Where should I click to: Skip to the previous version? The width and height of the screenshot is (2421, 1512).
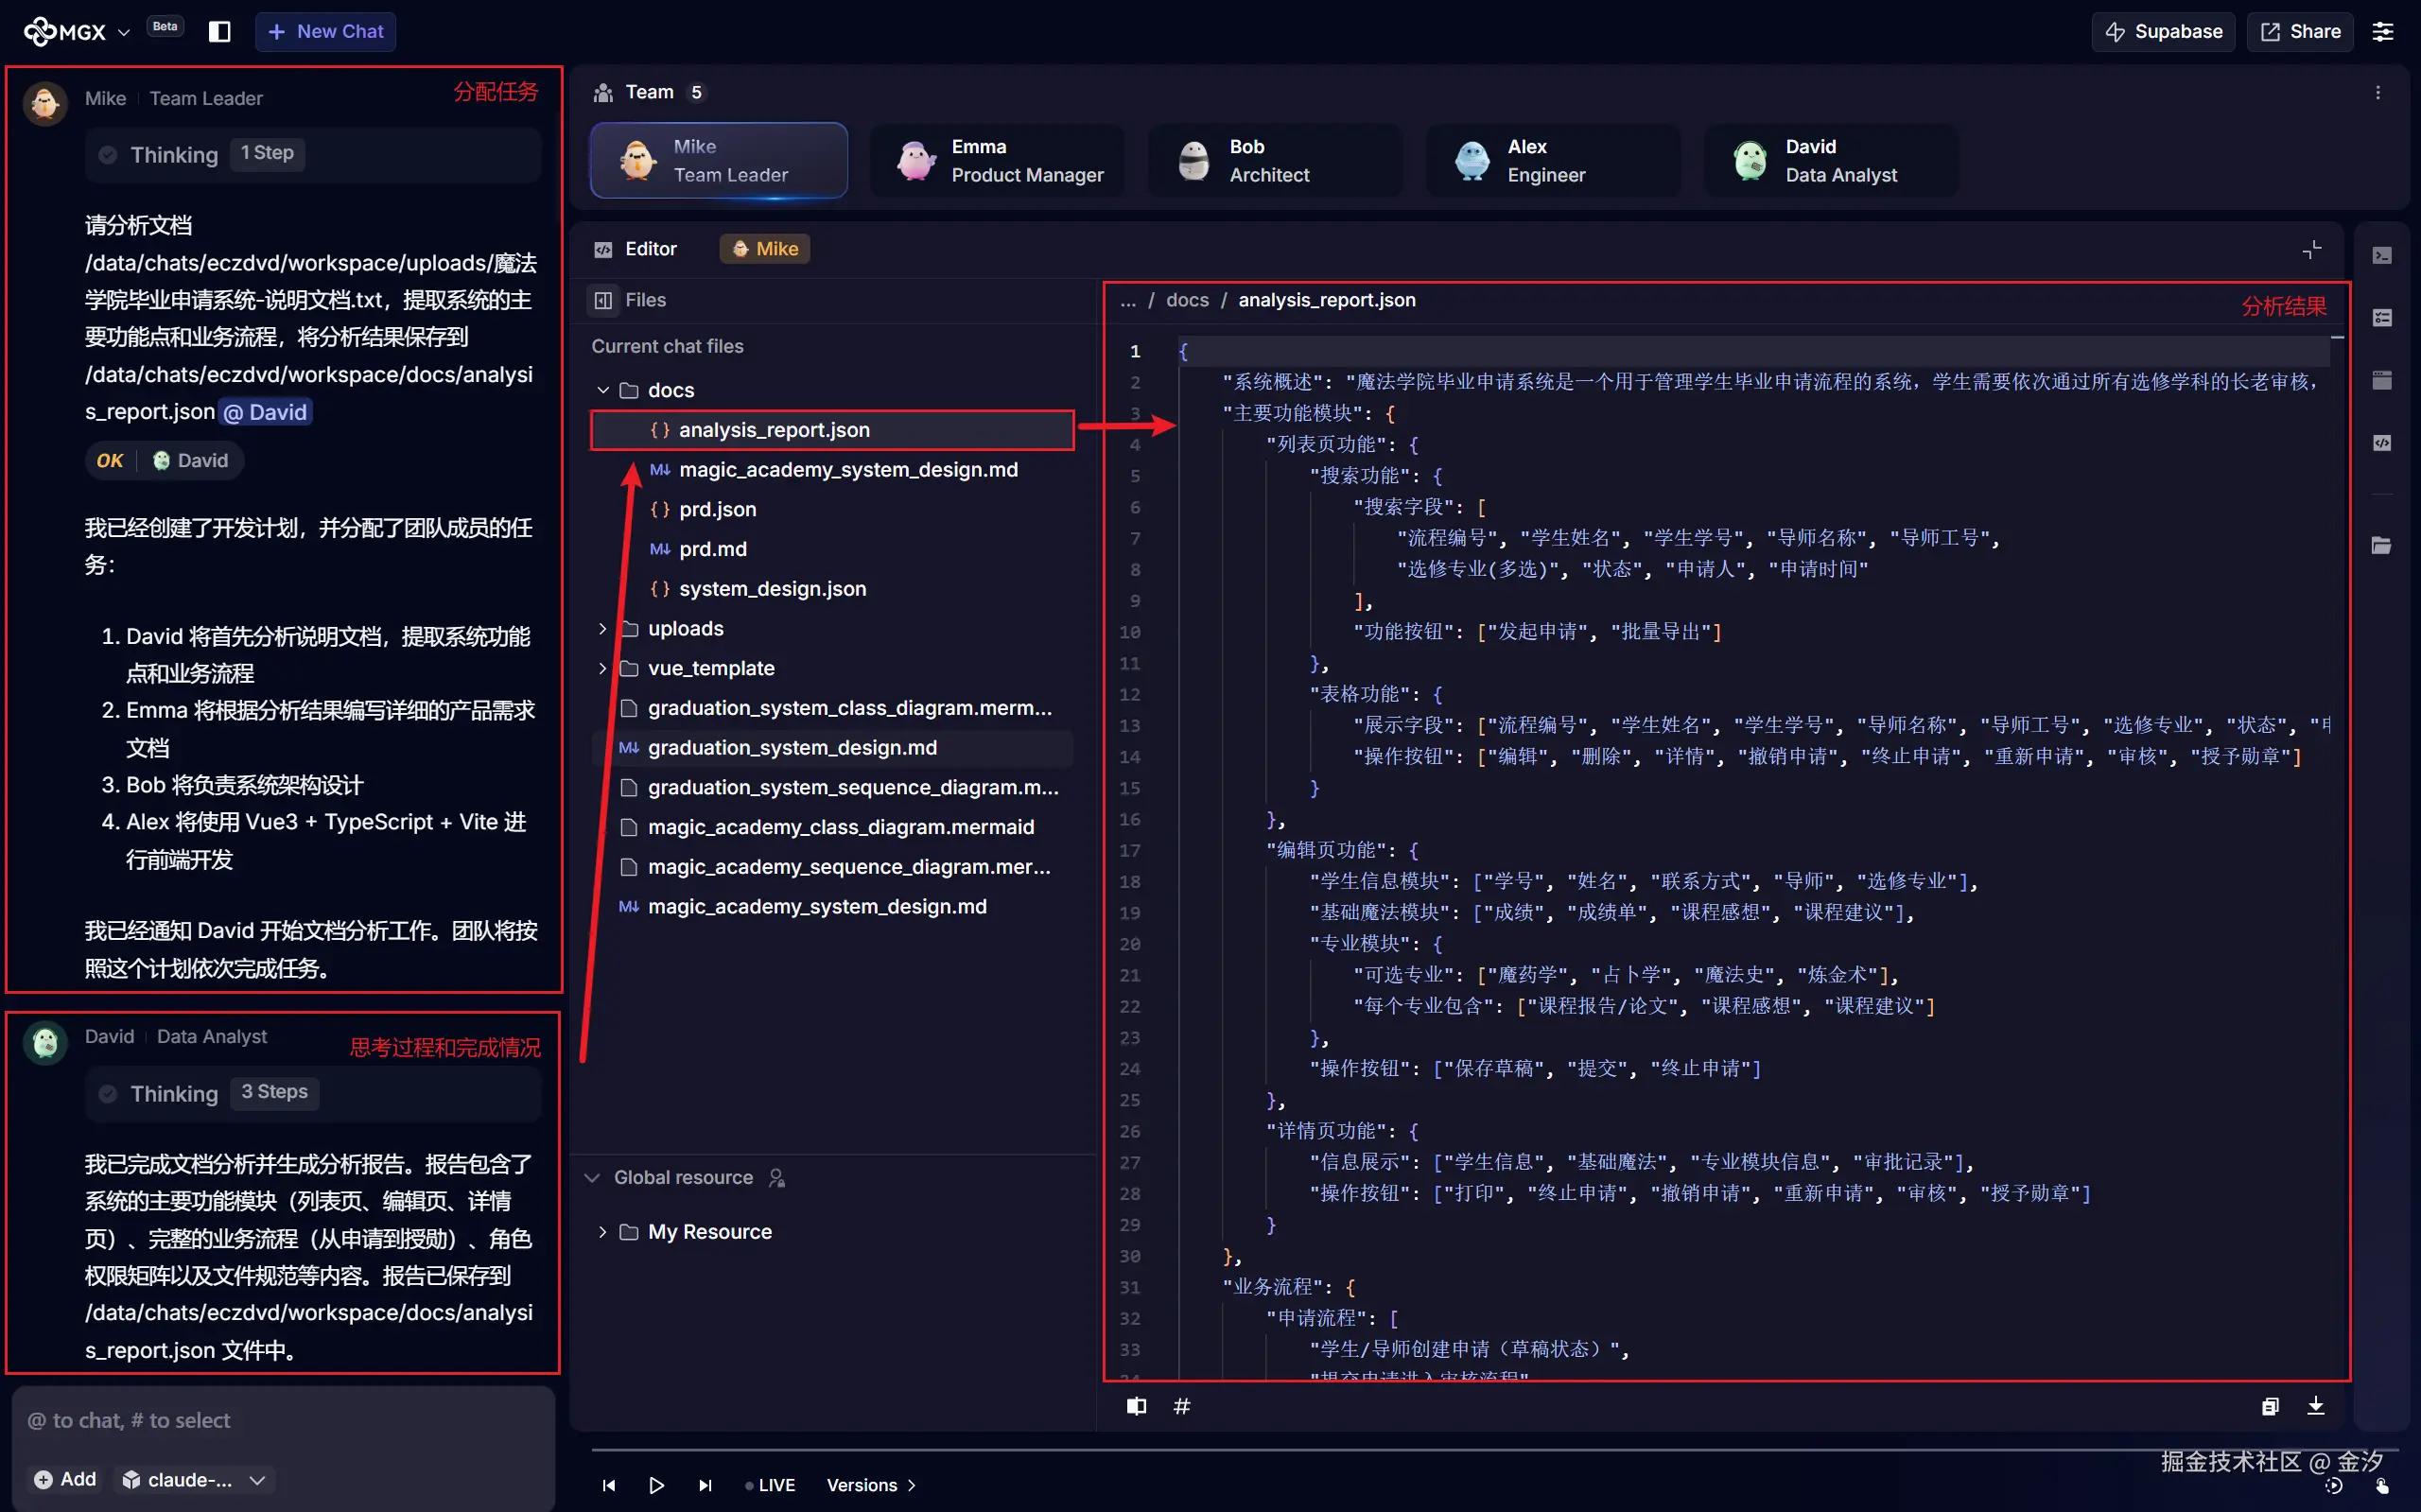click(609, 1485)
